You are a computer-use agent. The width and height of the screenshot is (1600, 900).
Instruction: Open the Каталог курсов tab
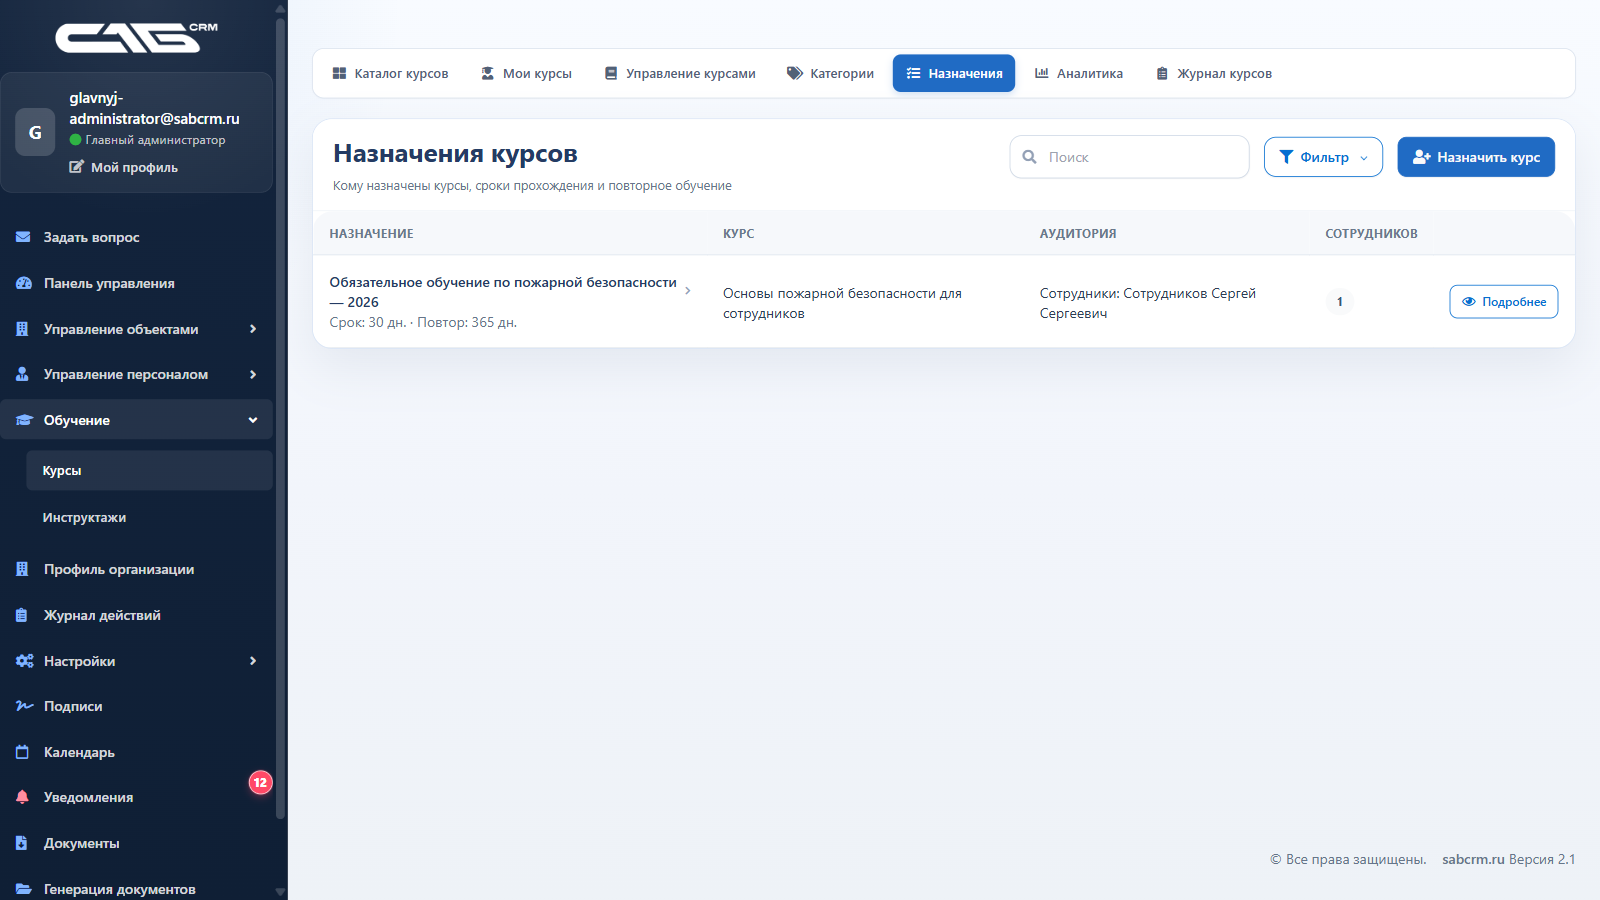tap(390, 73)
